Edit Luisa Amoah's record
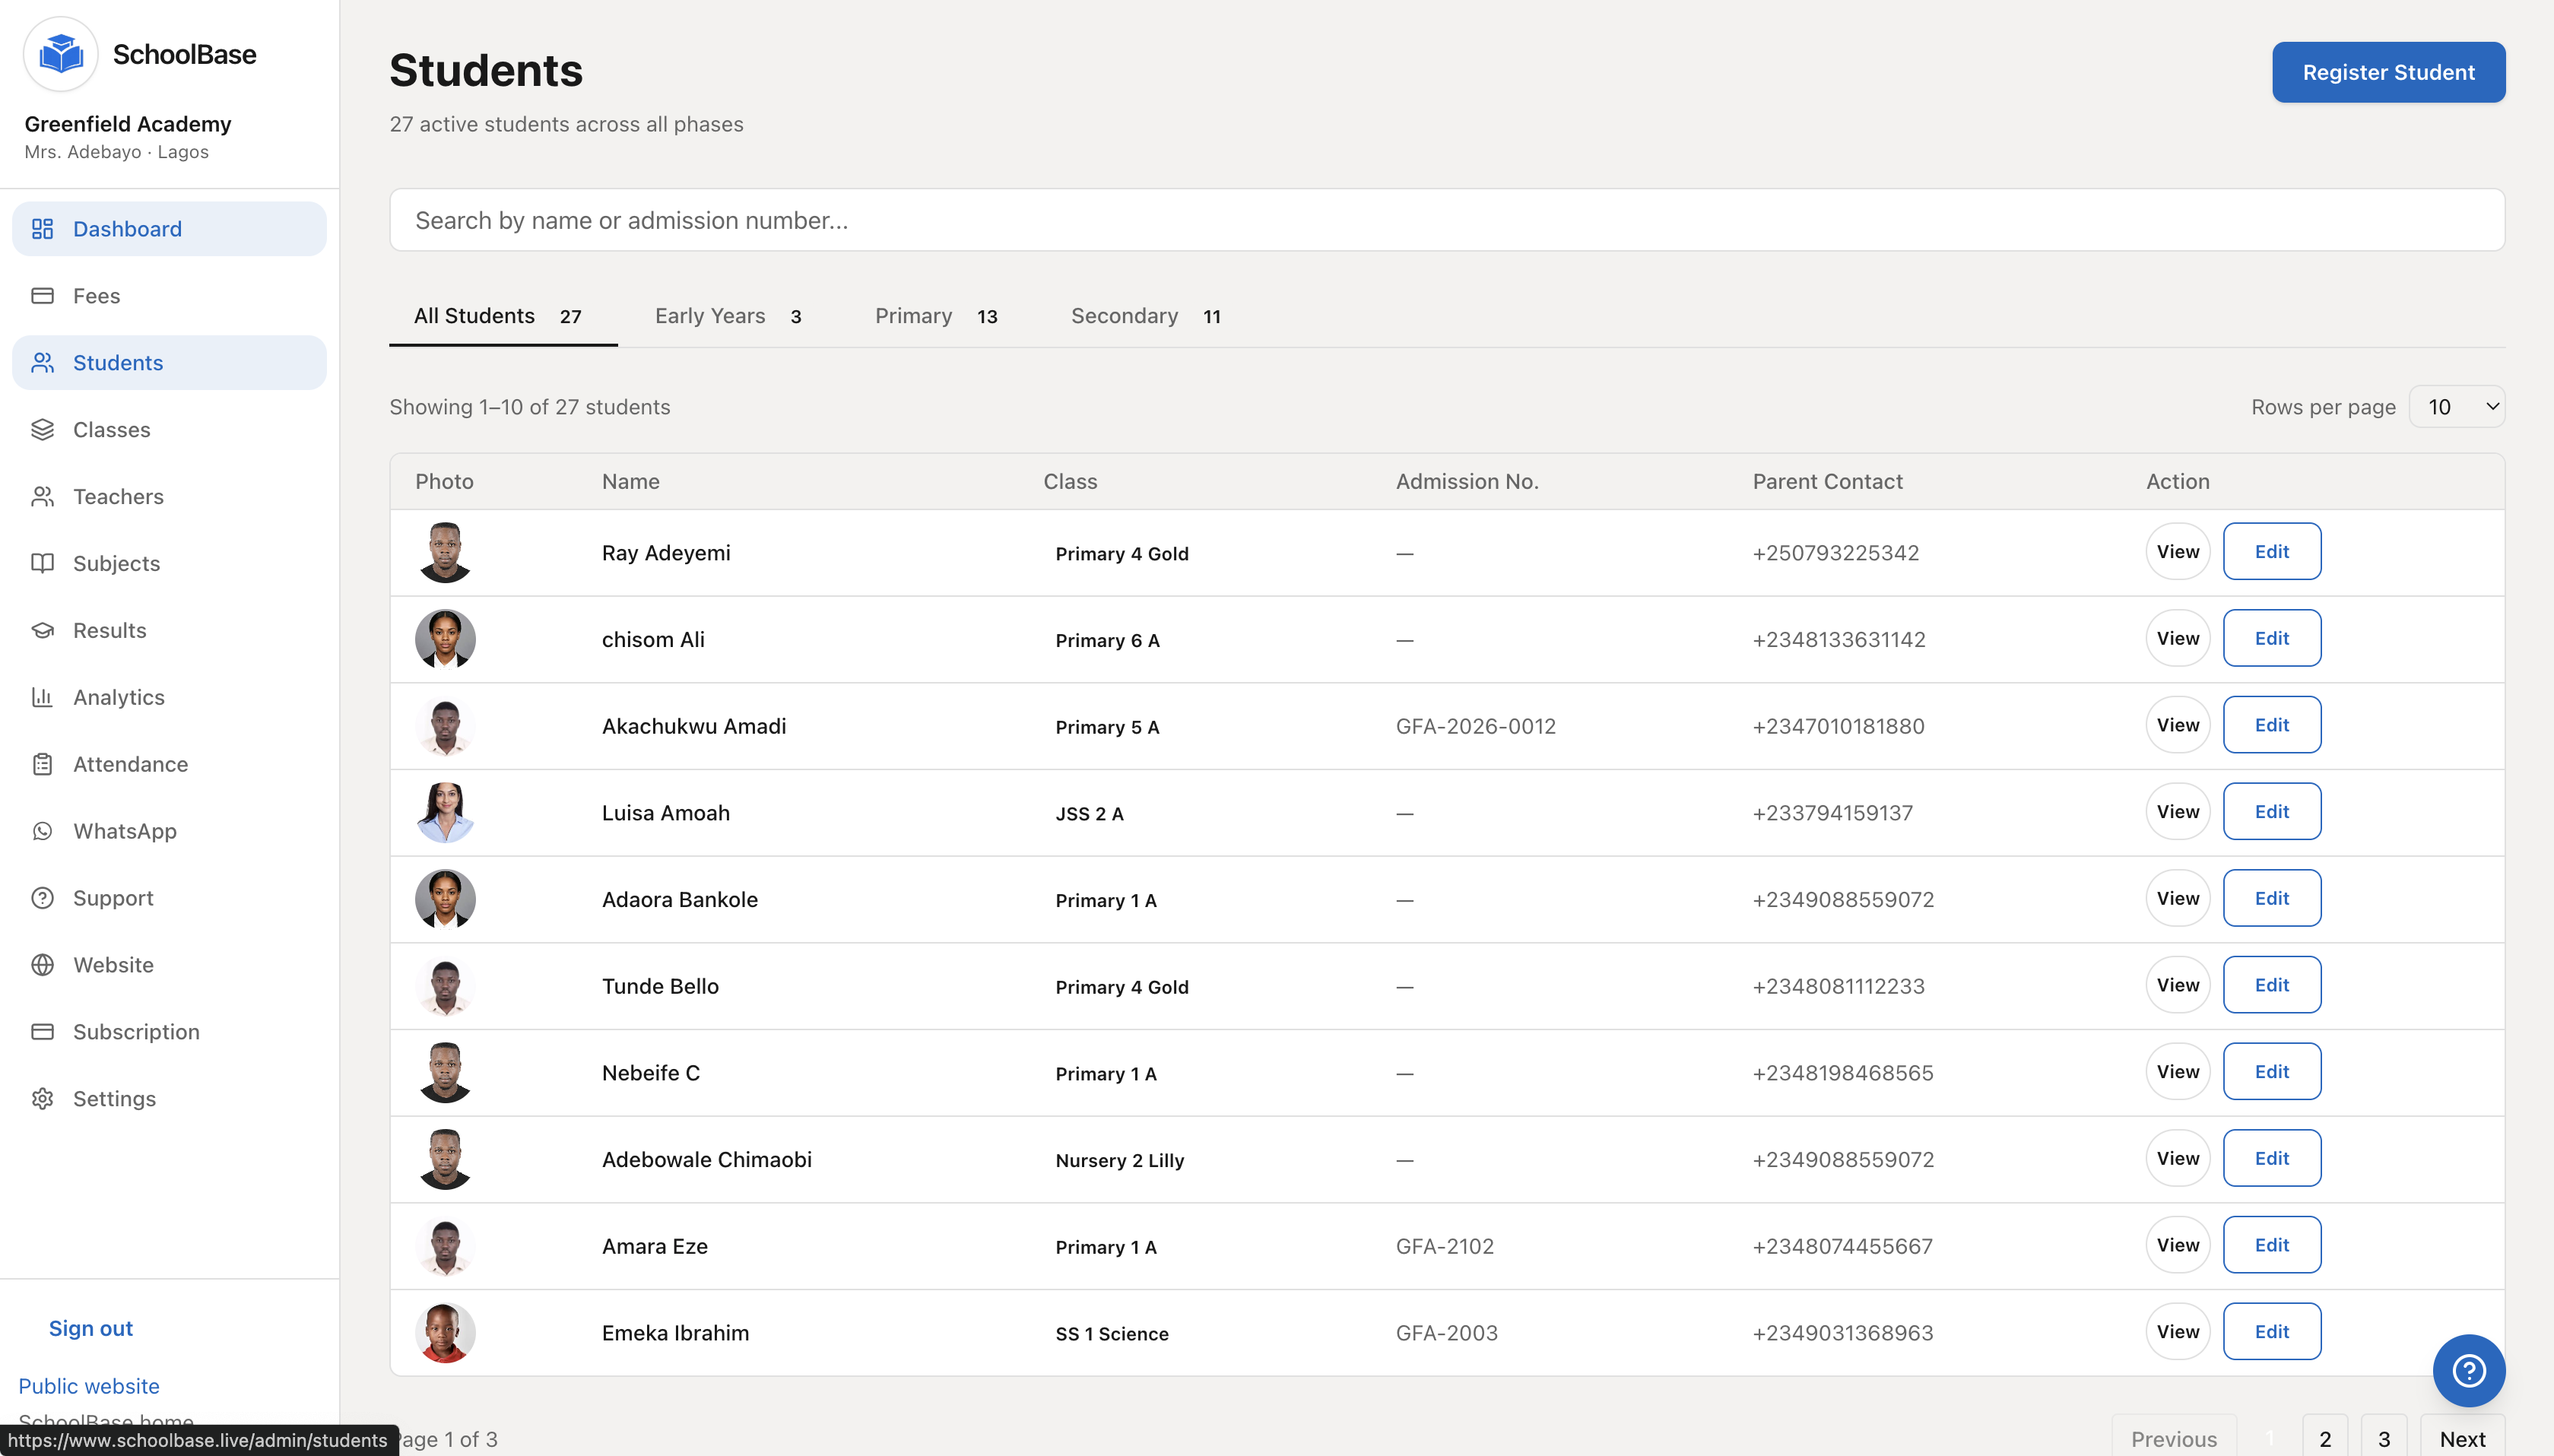 point(2272,812)
